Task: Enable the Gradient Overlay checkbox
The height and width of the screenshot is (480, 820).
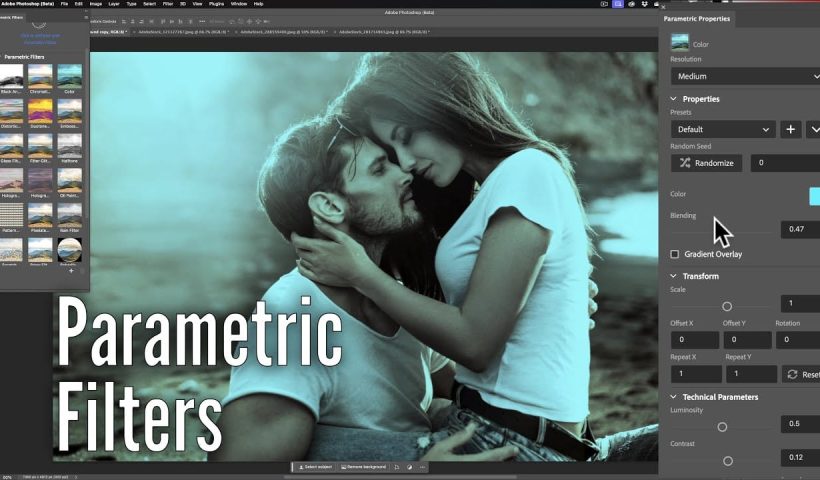Action: (675, 255)
